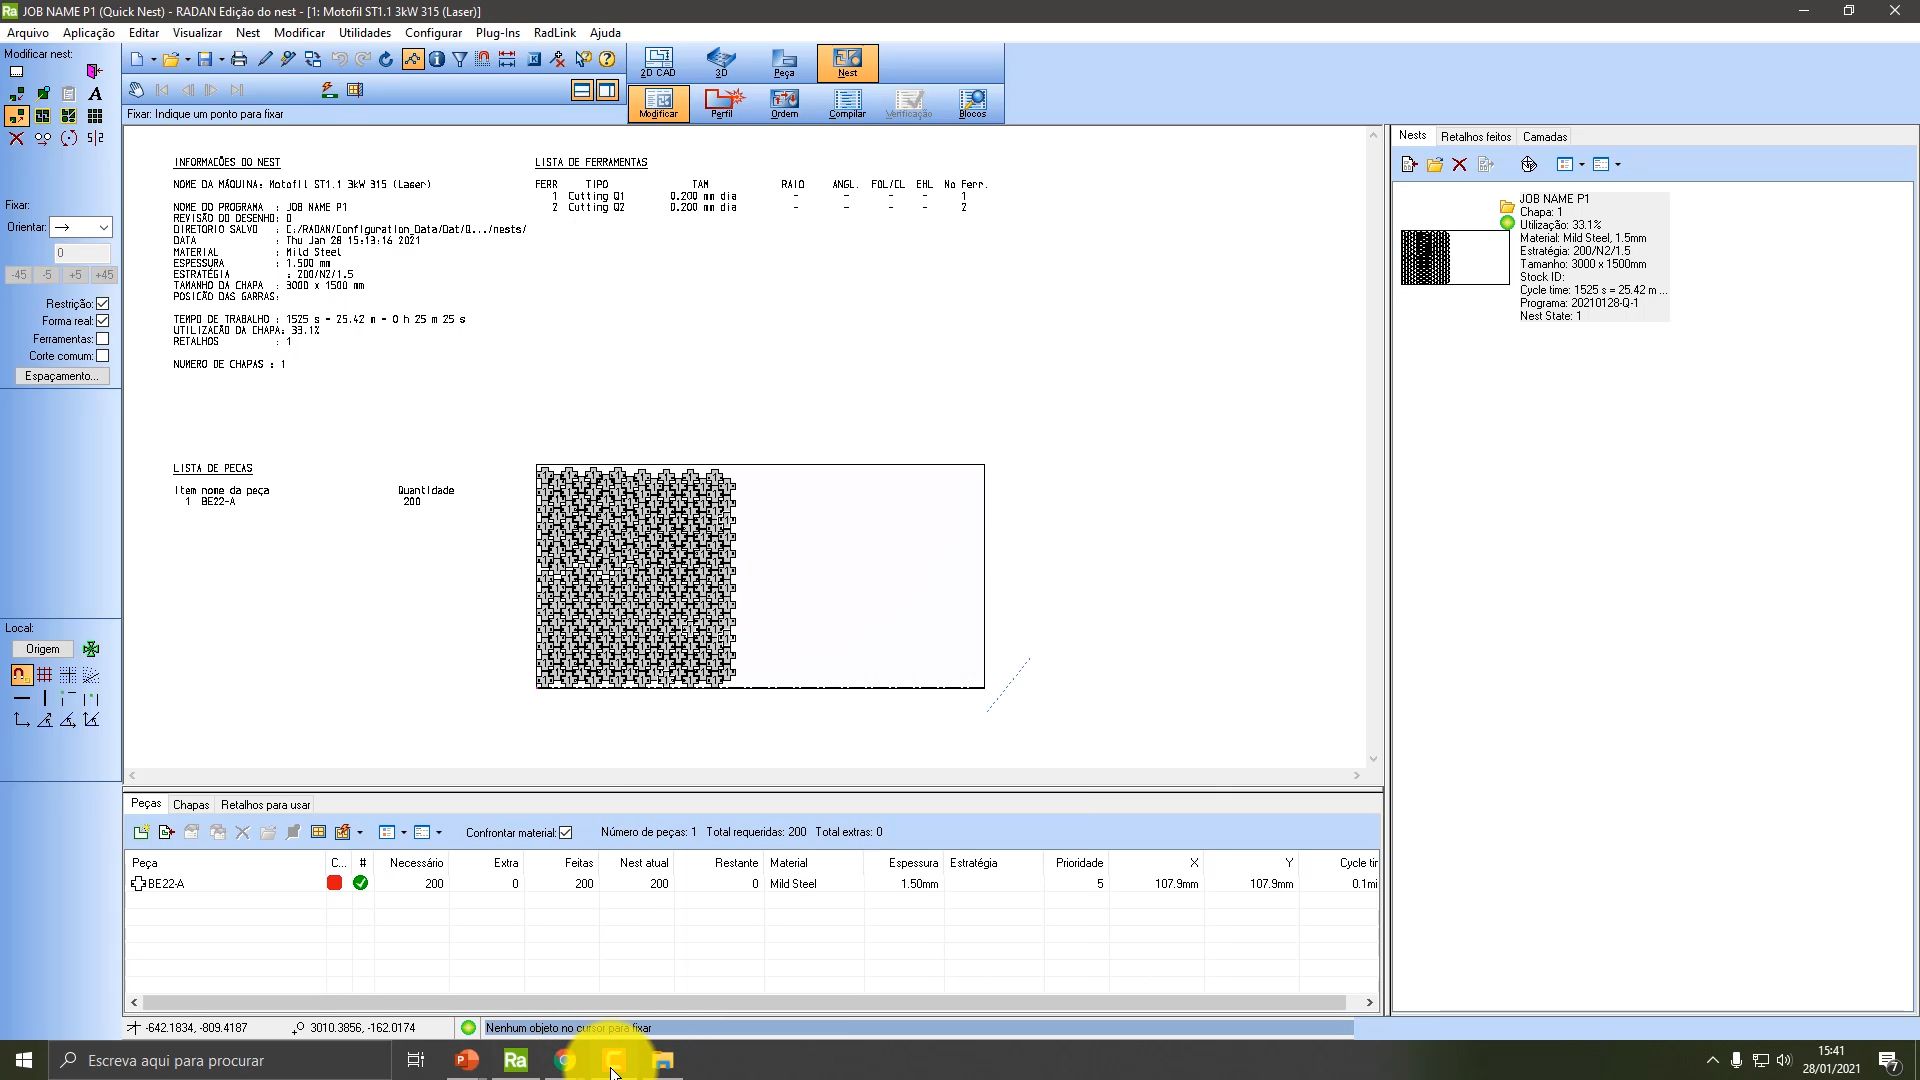The image size is (1920, 1080).
Task: Open the Open folder dropdown arrow
Action: [x=187, y=60]
